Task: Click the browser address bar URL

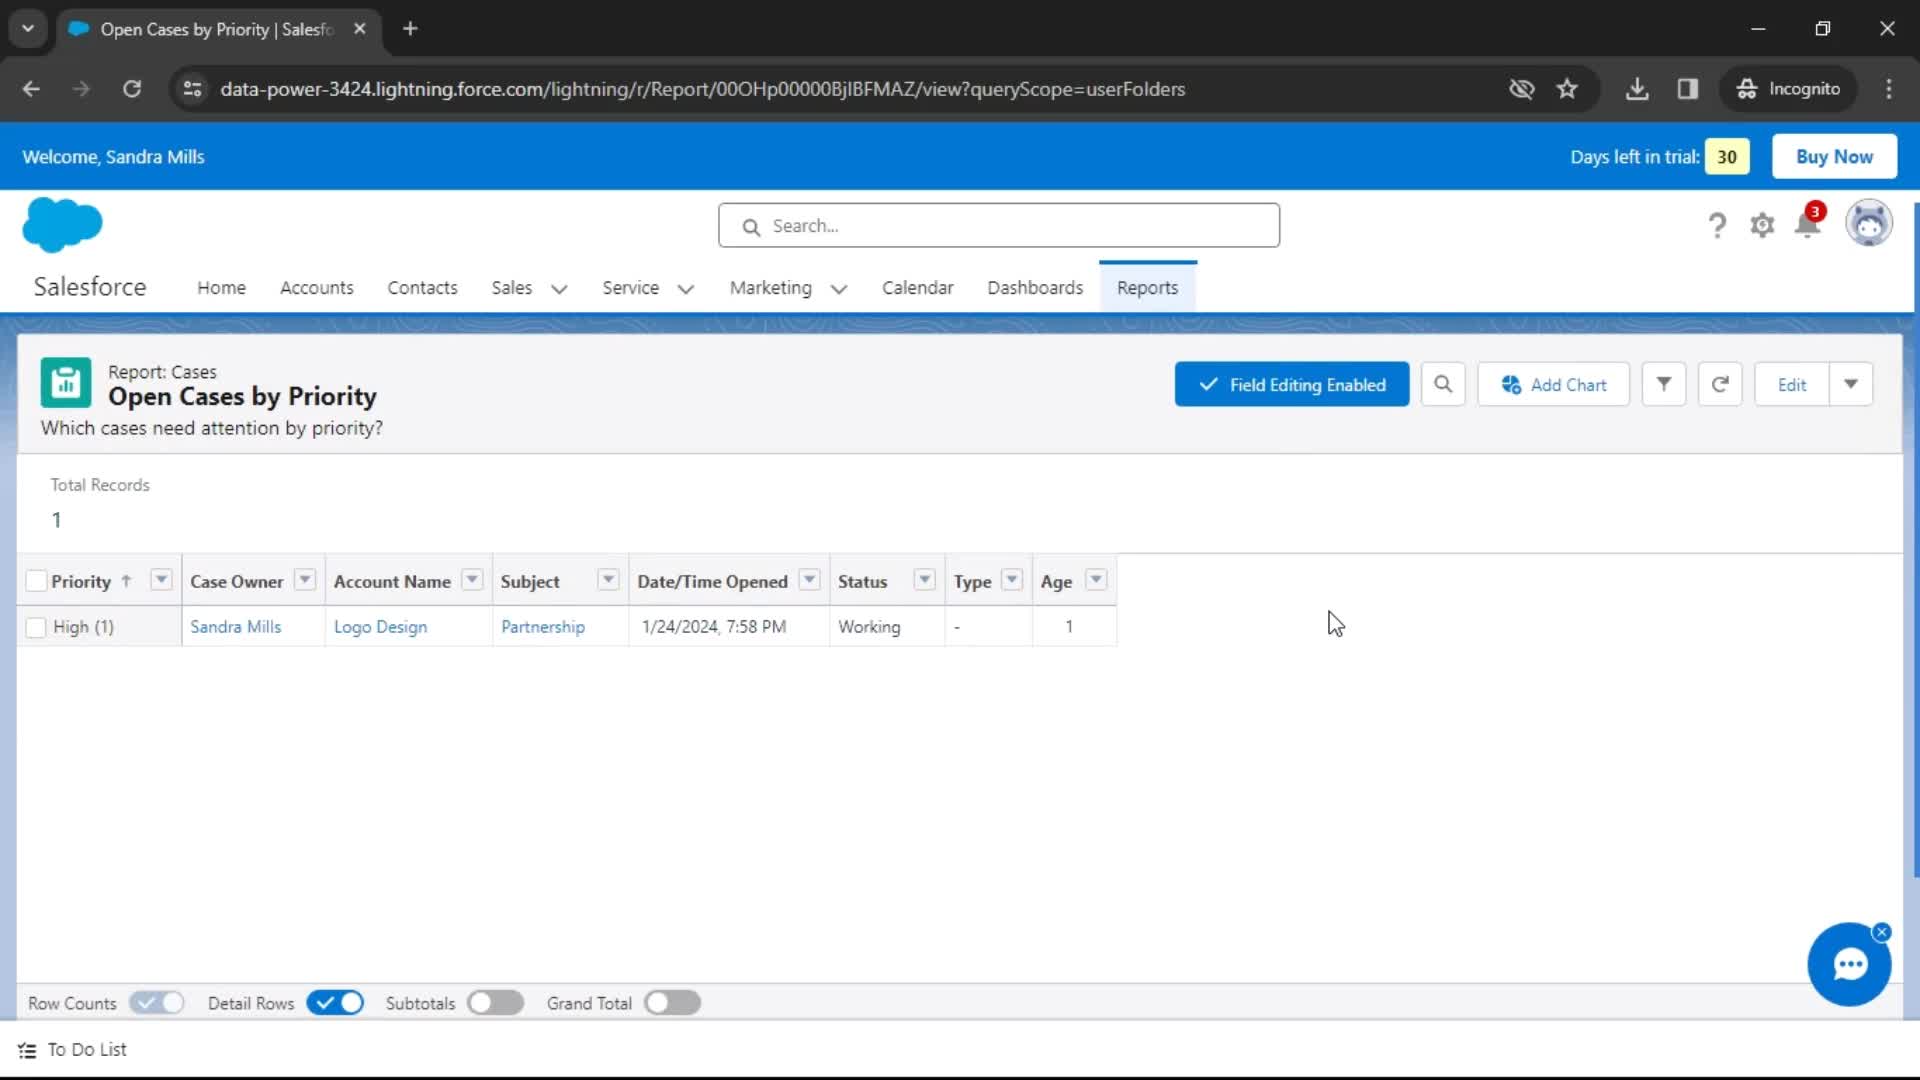Action: coord(702,89)
